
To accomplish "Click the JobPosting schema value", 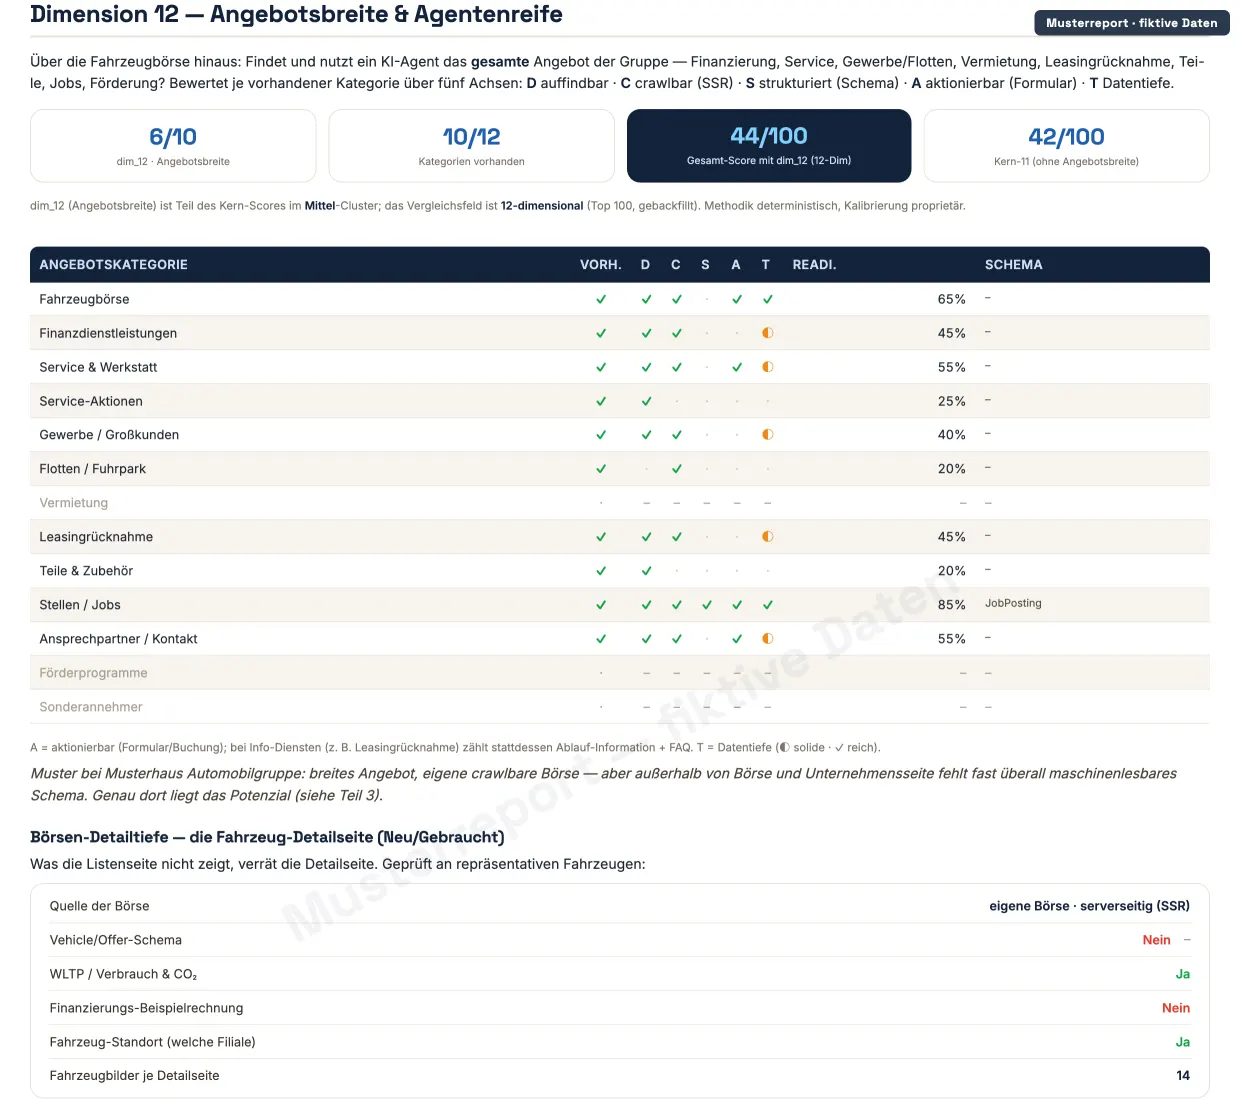I will tap(1013, 603).
